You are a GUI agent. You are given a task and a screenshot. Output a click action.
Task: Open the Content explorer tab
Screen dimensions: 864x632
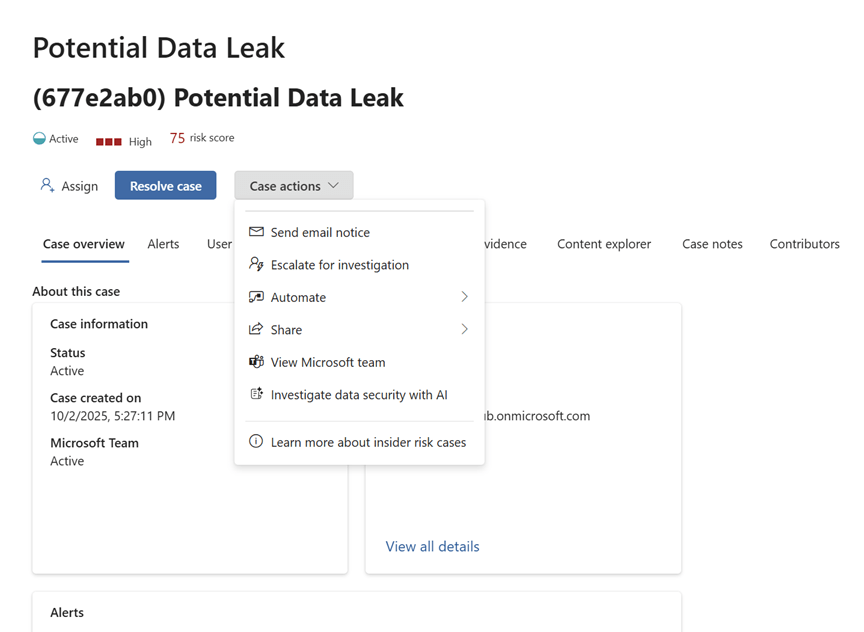[x=604, y=244]
